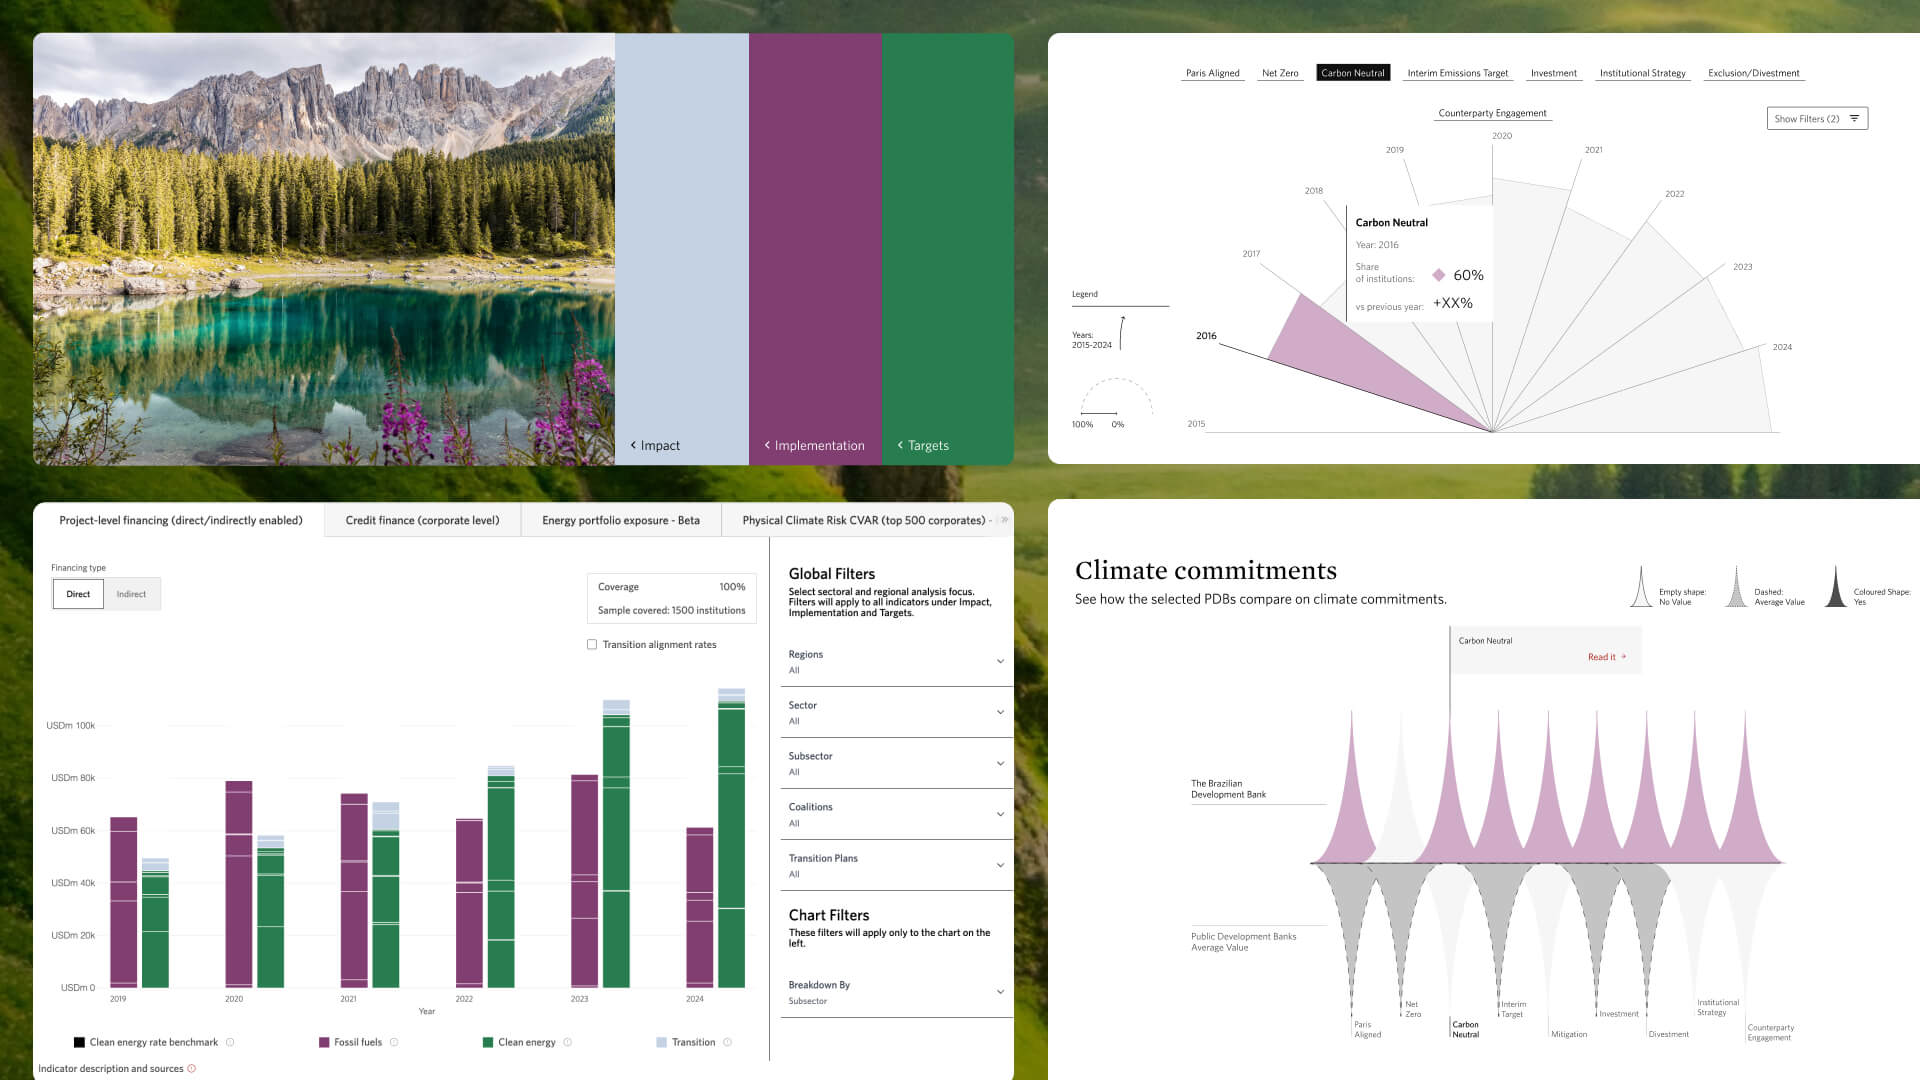Click the Targets panel label
Image resolution: width=1920 pixels, height=1080 pixels.
pyautogui.click(x=928, y=445)
